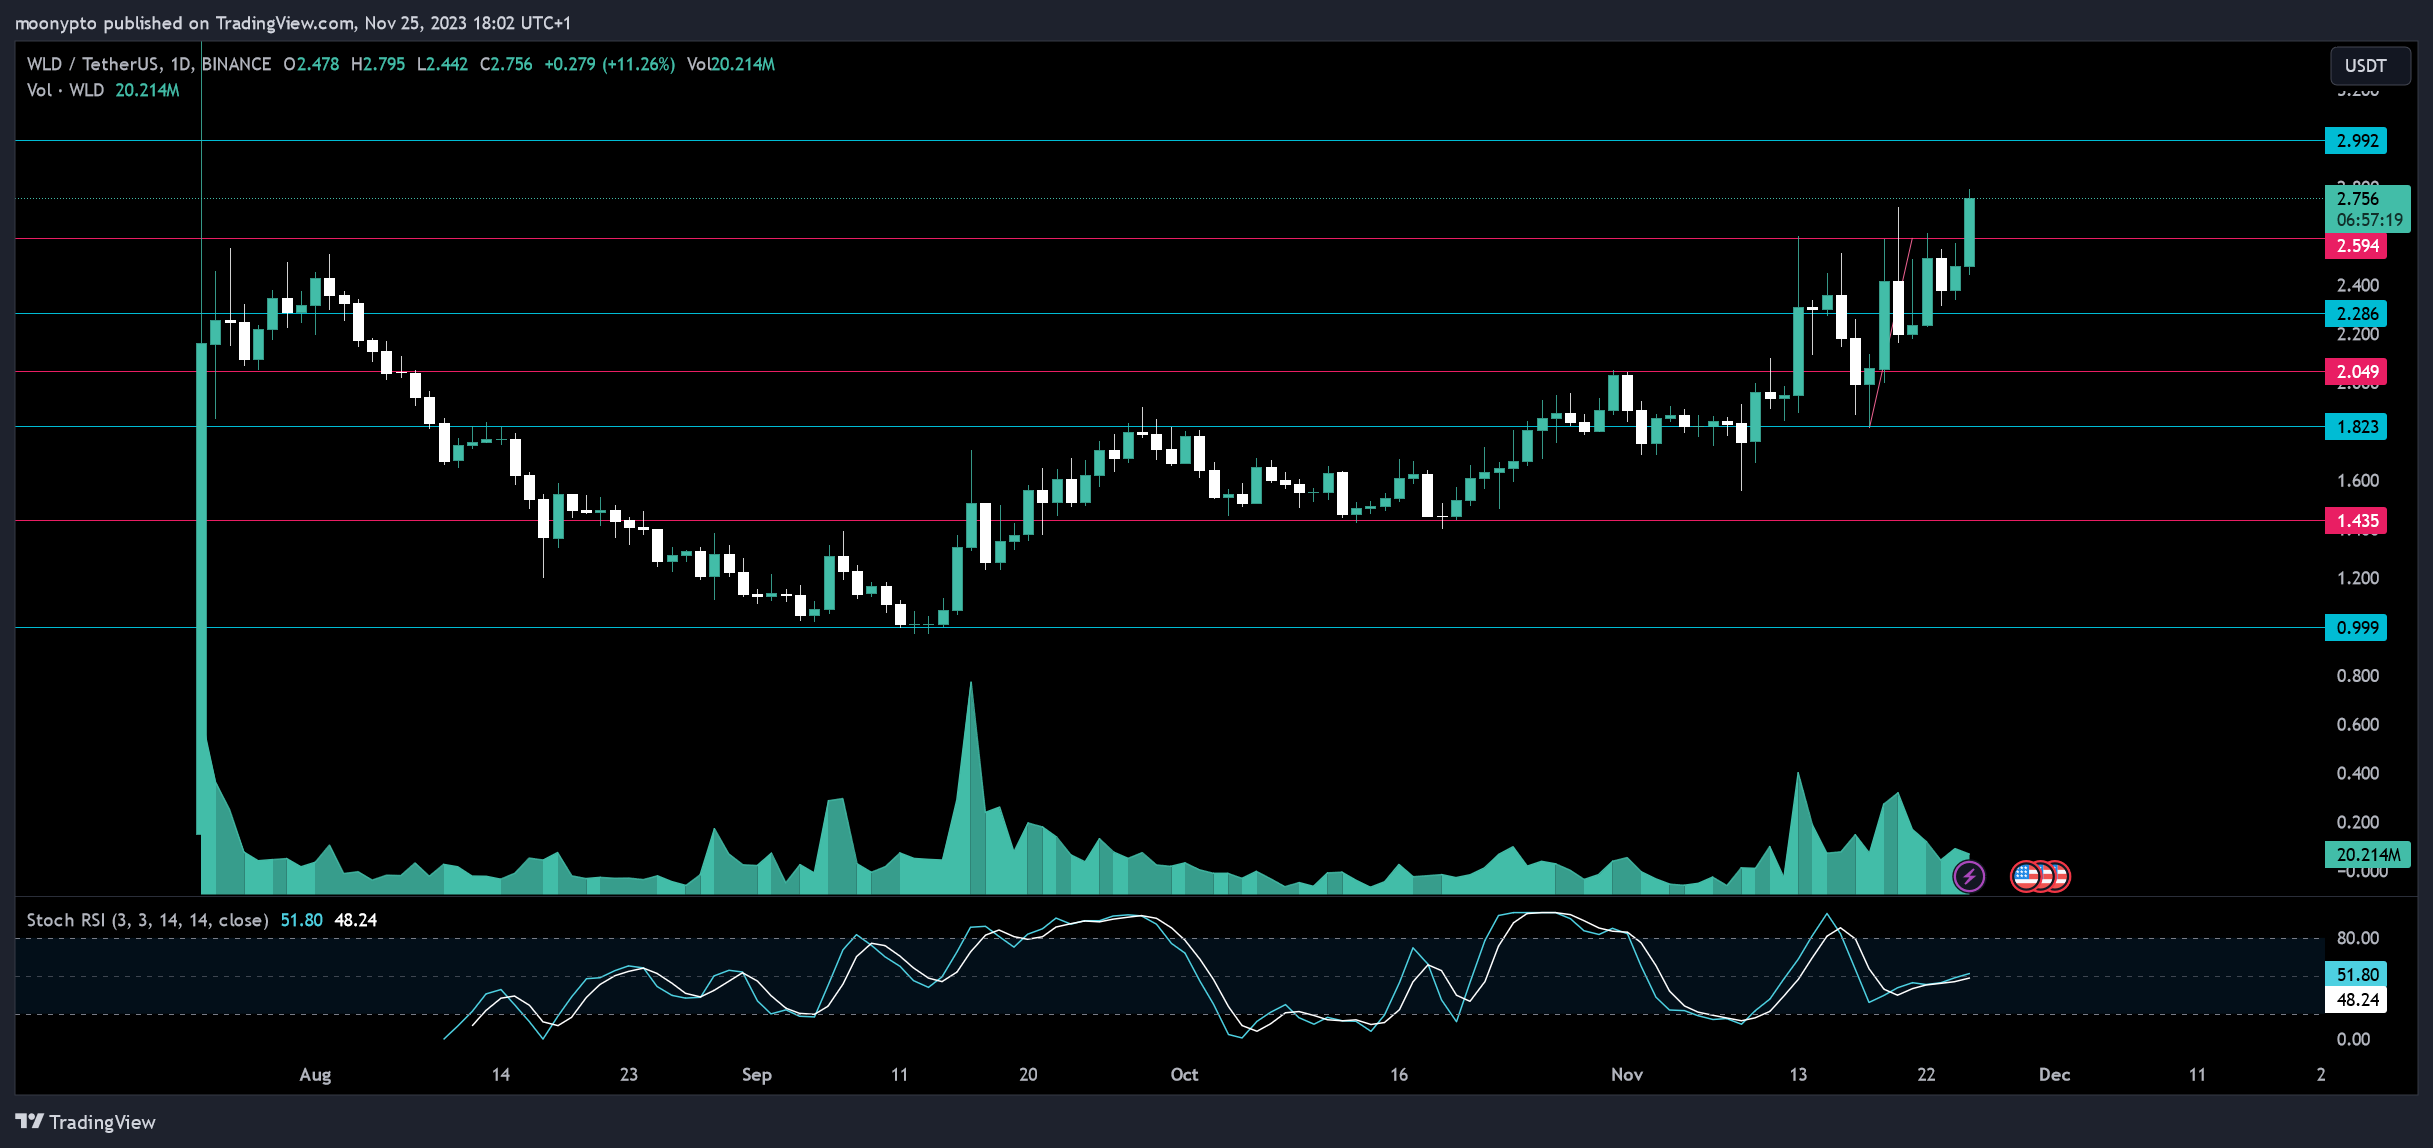The image size is (2433, 1148).
Task: Click the Stoch RSI 48.24 axis label
Action: click(x=2356, y=1000)
